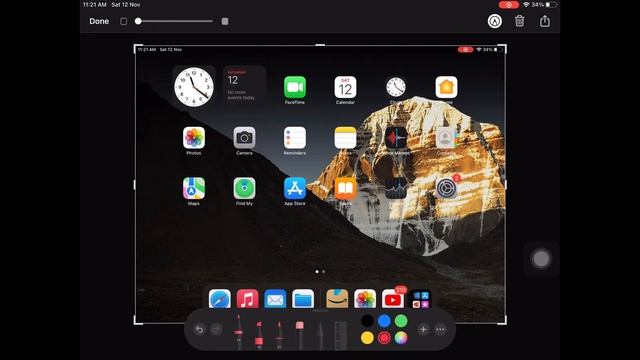This screenshot has height=360, width=640.
Task: Click the top-left crop corner handle
Action: click(x=138, y=48)
